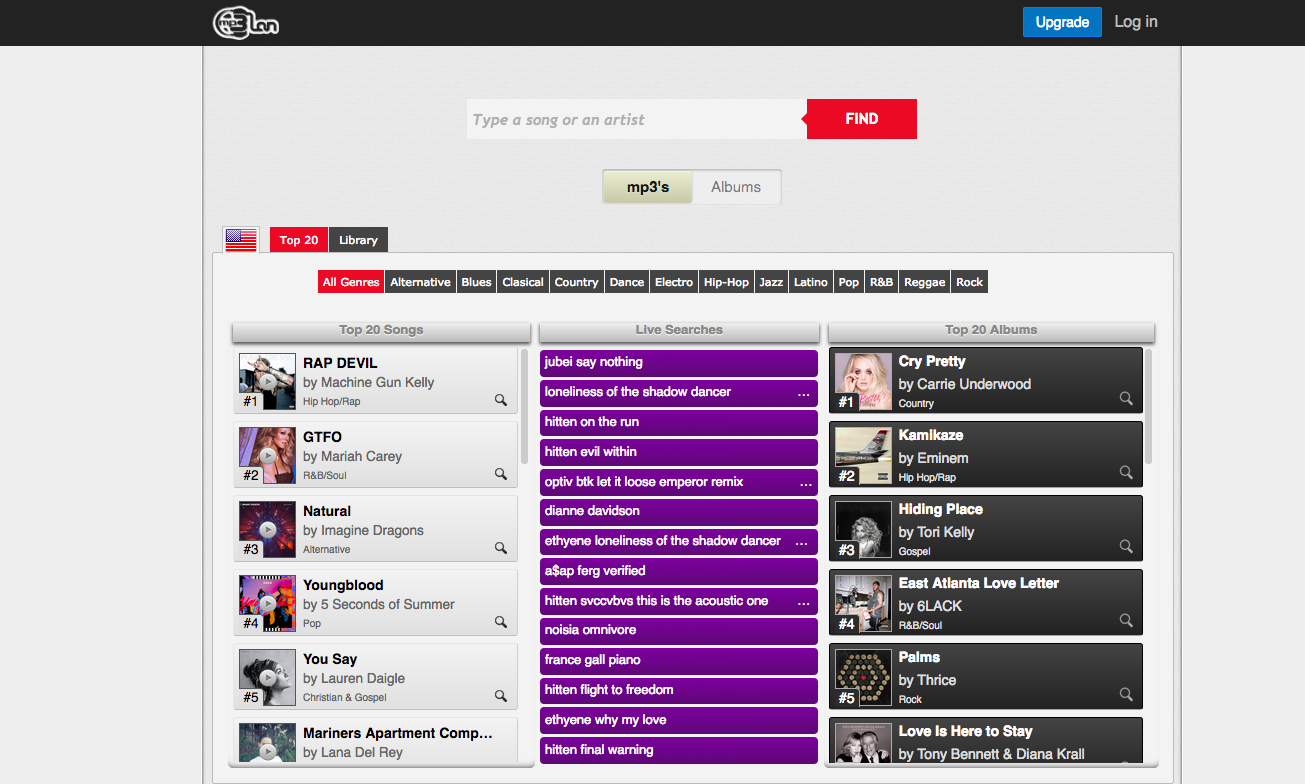
Task: Click the Top 20 Songs list scrollbar
Action: point(525,406)
